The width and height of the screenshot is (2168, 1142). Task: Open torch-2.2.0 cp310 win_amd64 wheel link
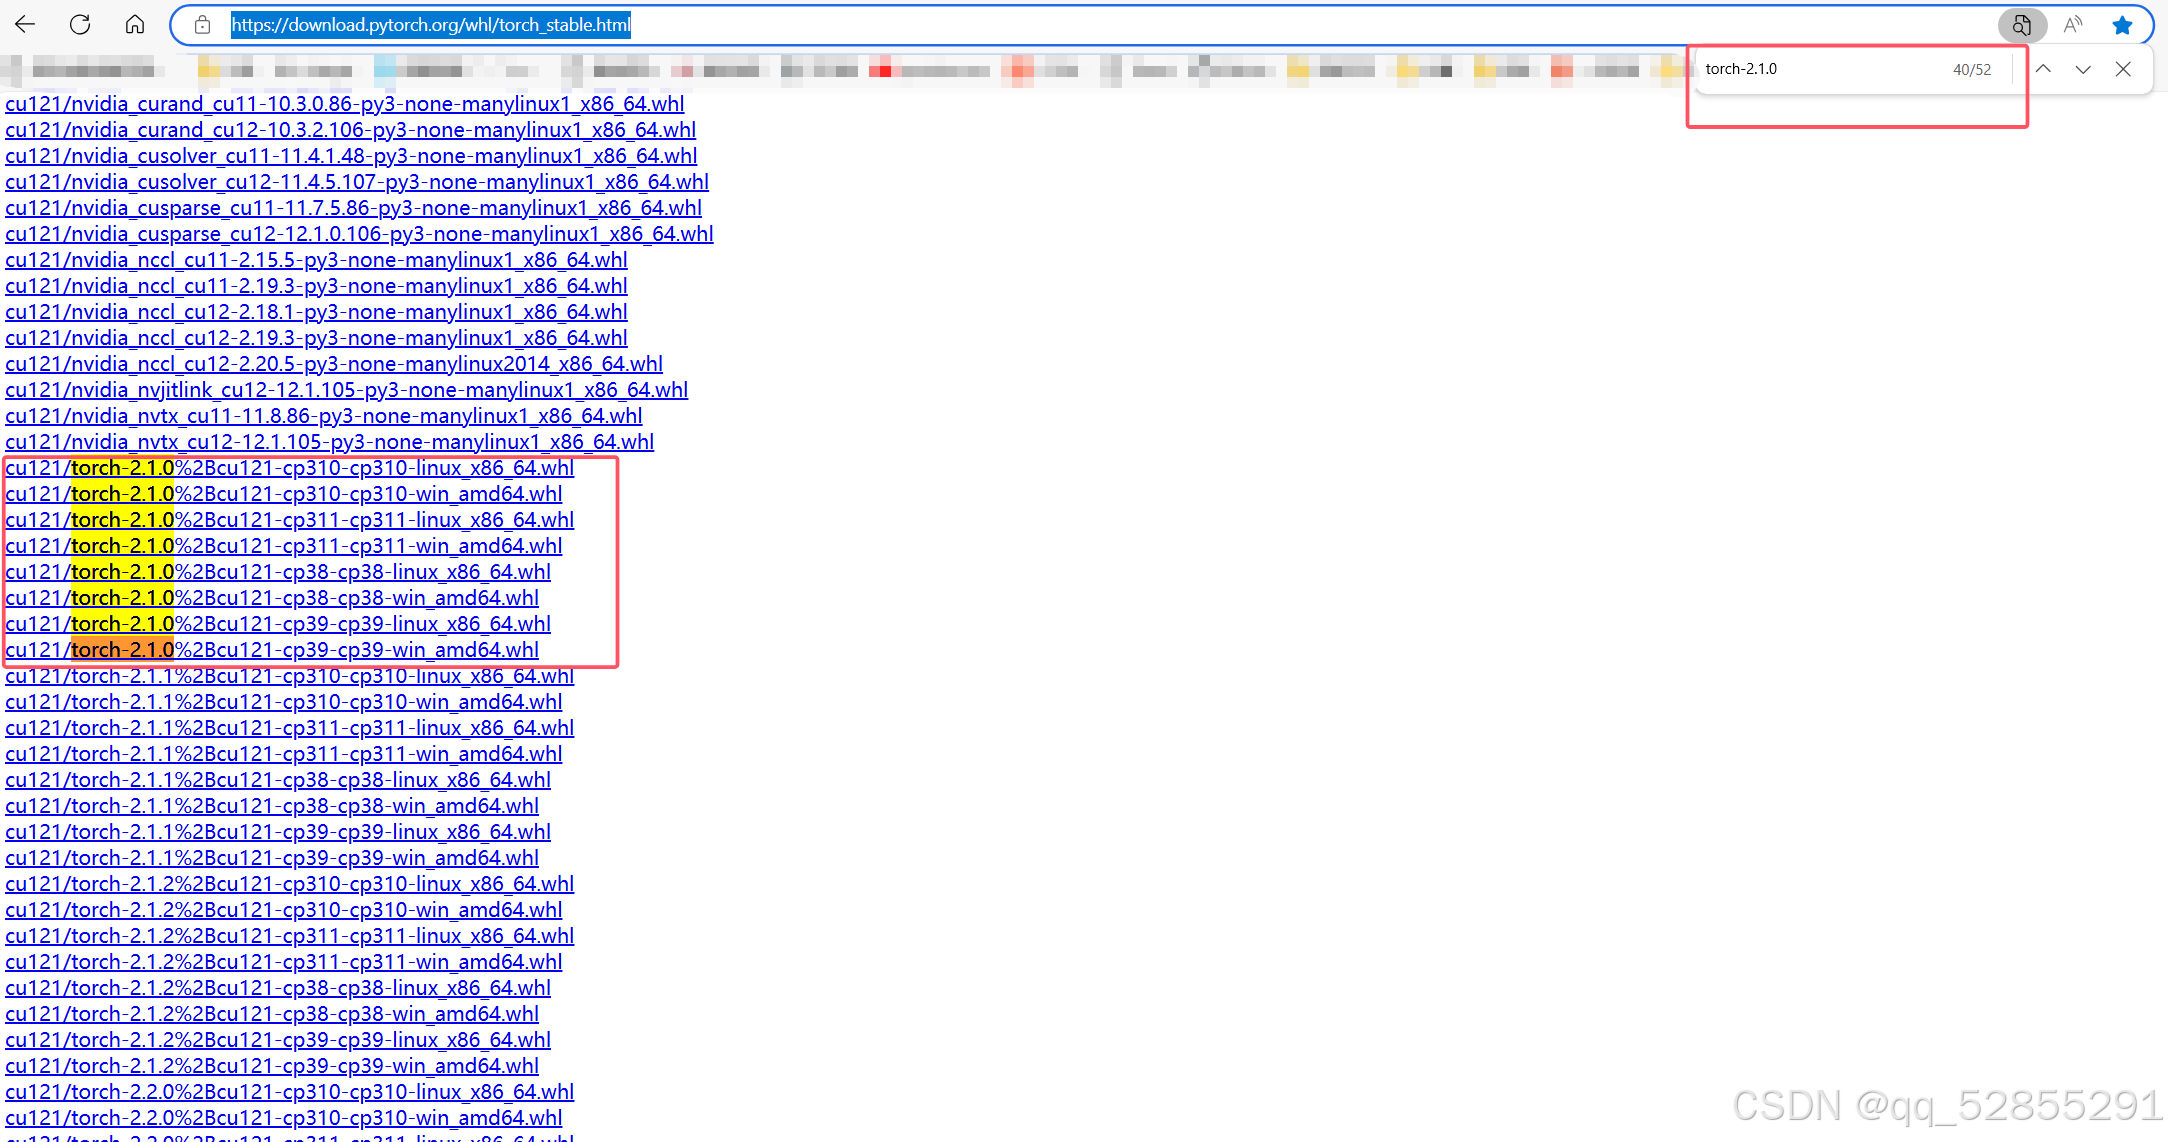pyautogui.click(x=284, y=1118)
